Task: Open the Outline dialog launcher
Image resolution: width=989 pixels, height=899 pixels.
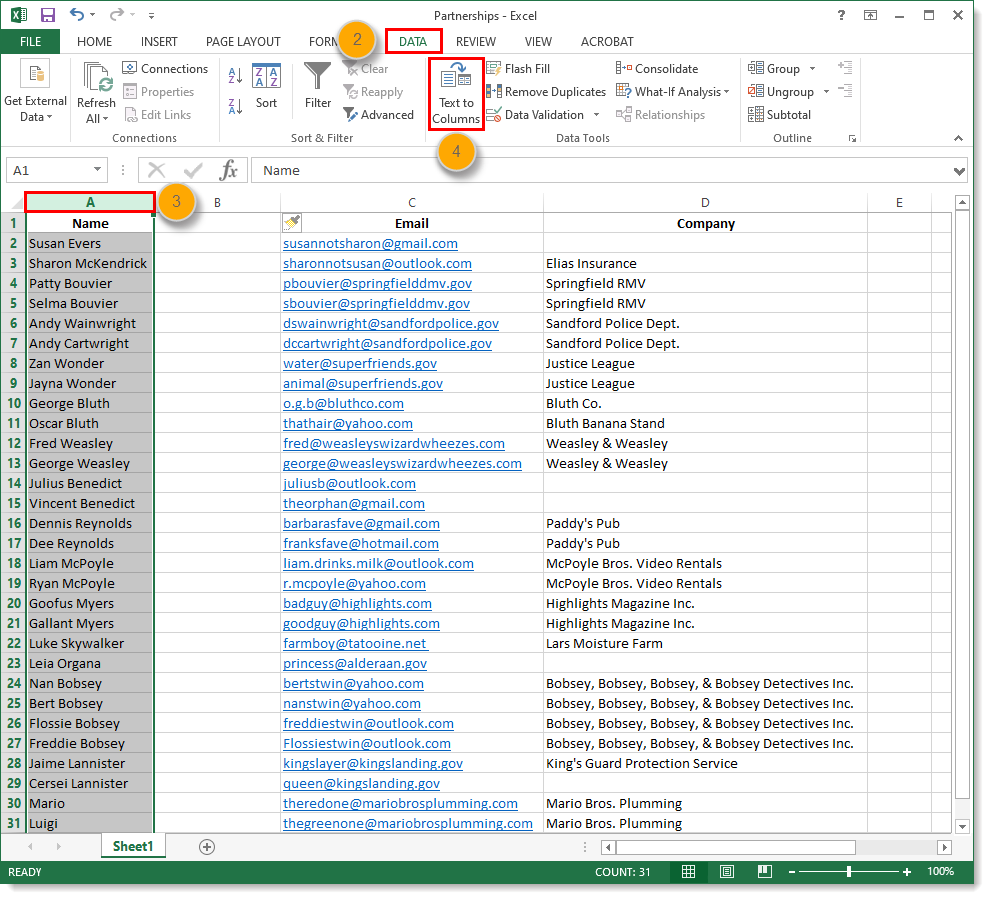Action: click(852, 138)
